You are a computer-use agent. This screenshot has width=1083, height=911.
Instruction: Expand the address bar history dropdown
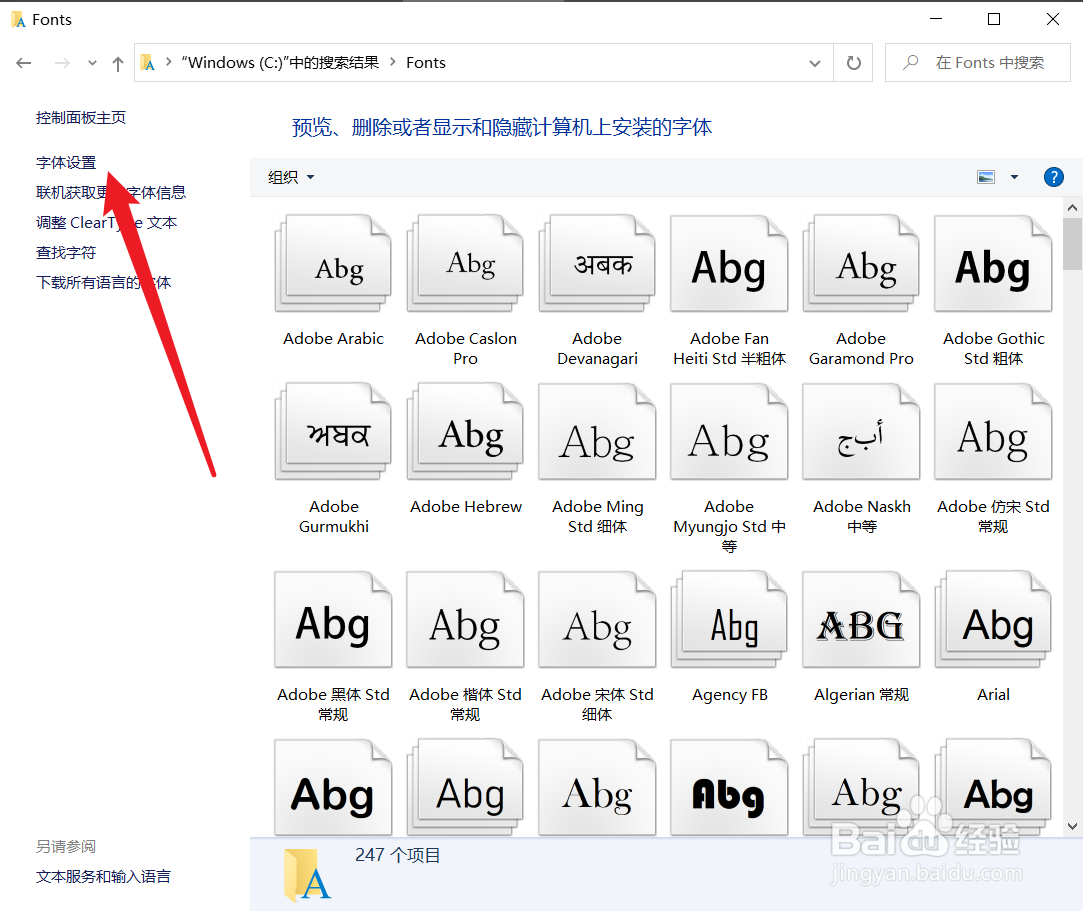pos(815,64)
